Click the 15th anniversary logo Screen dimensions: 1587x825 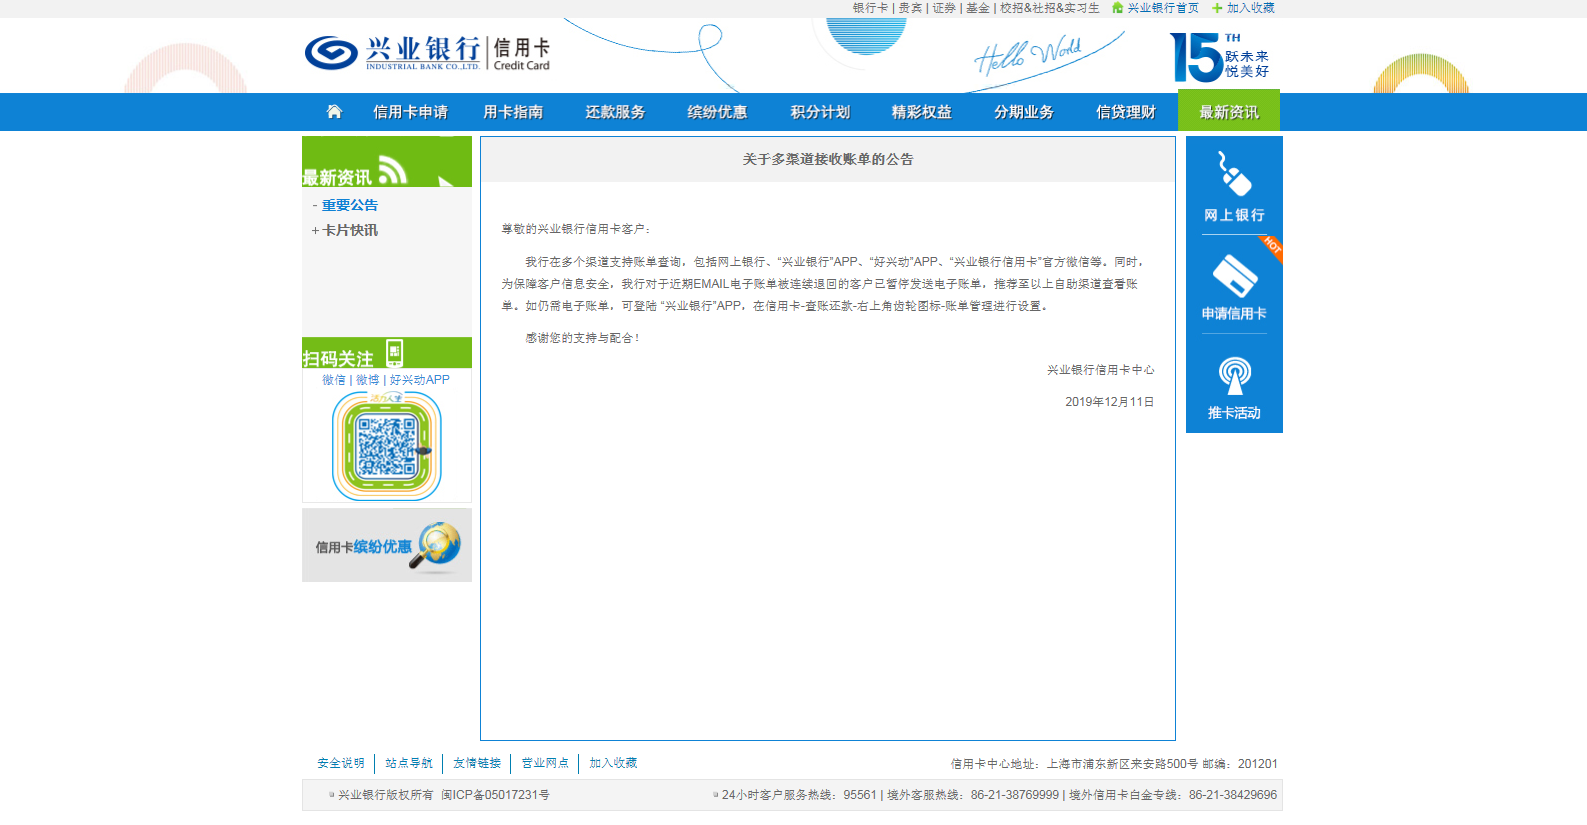[x=1220, y=57]
